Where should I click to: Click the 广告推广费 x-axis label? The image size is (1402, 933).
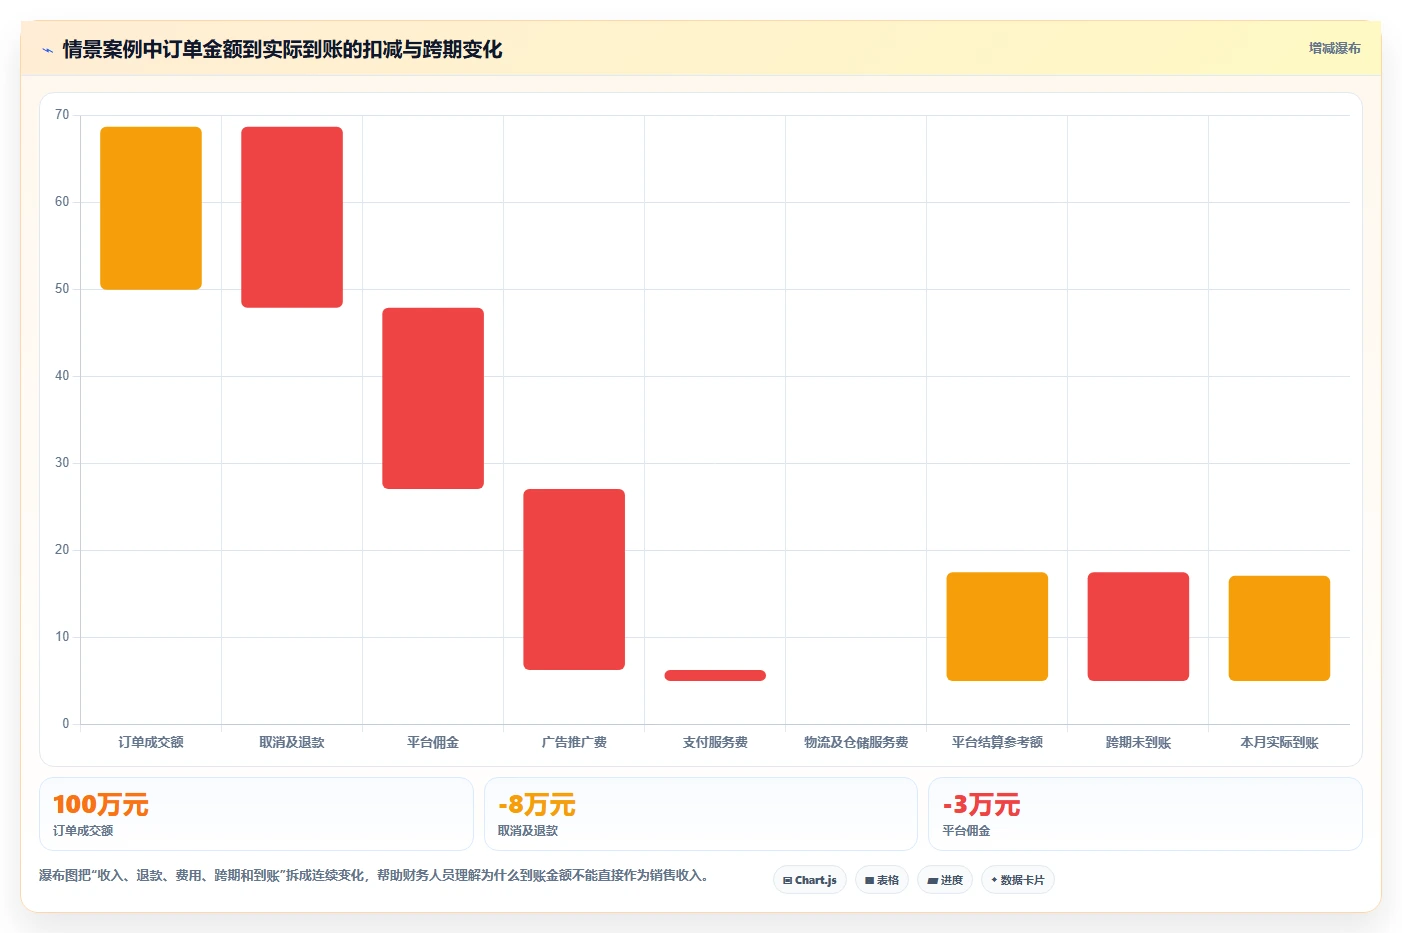(574, 742)
